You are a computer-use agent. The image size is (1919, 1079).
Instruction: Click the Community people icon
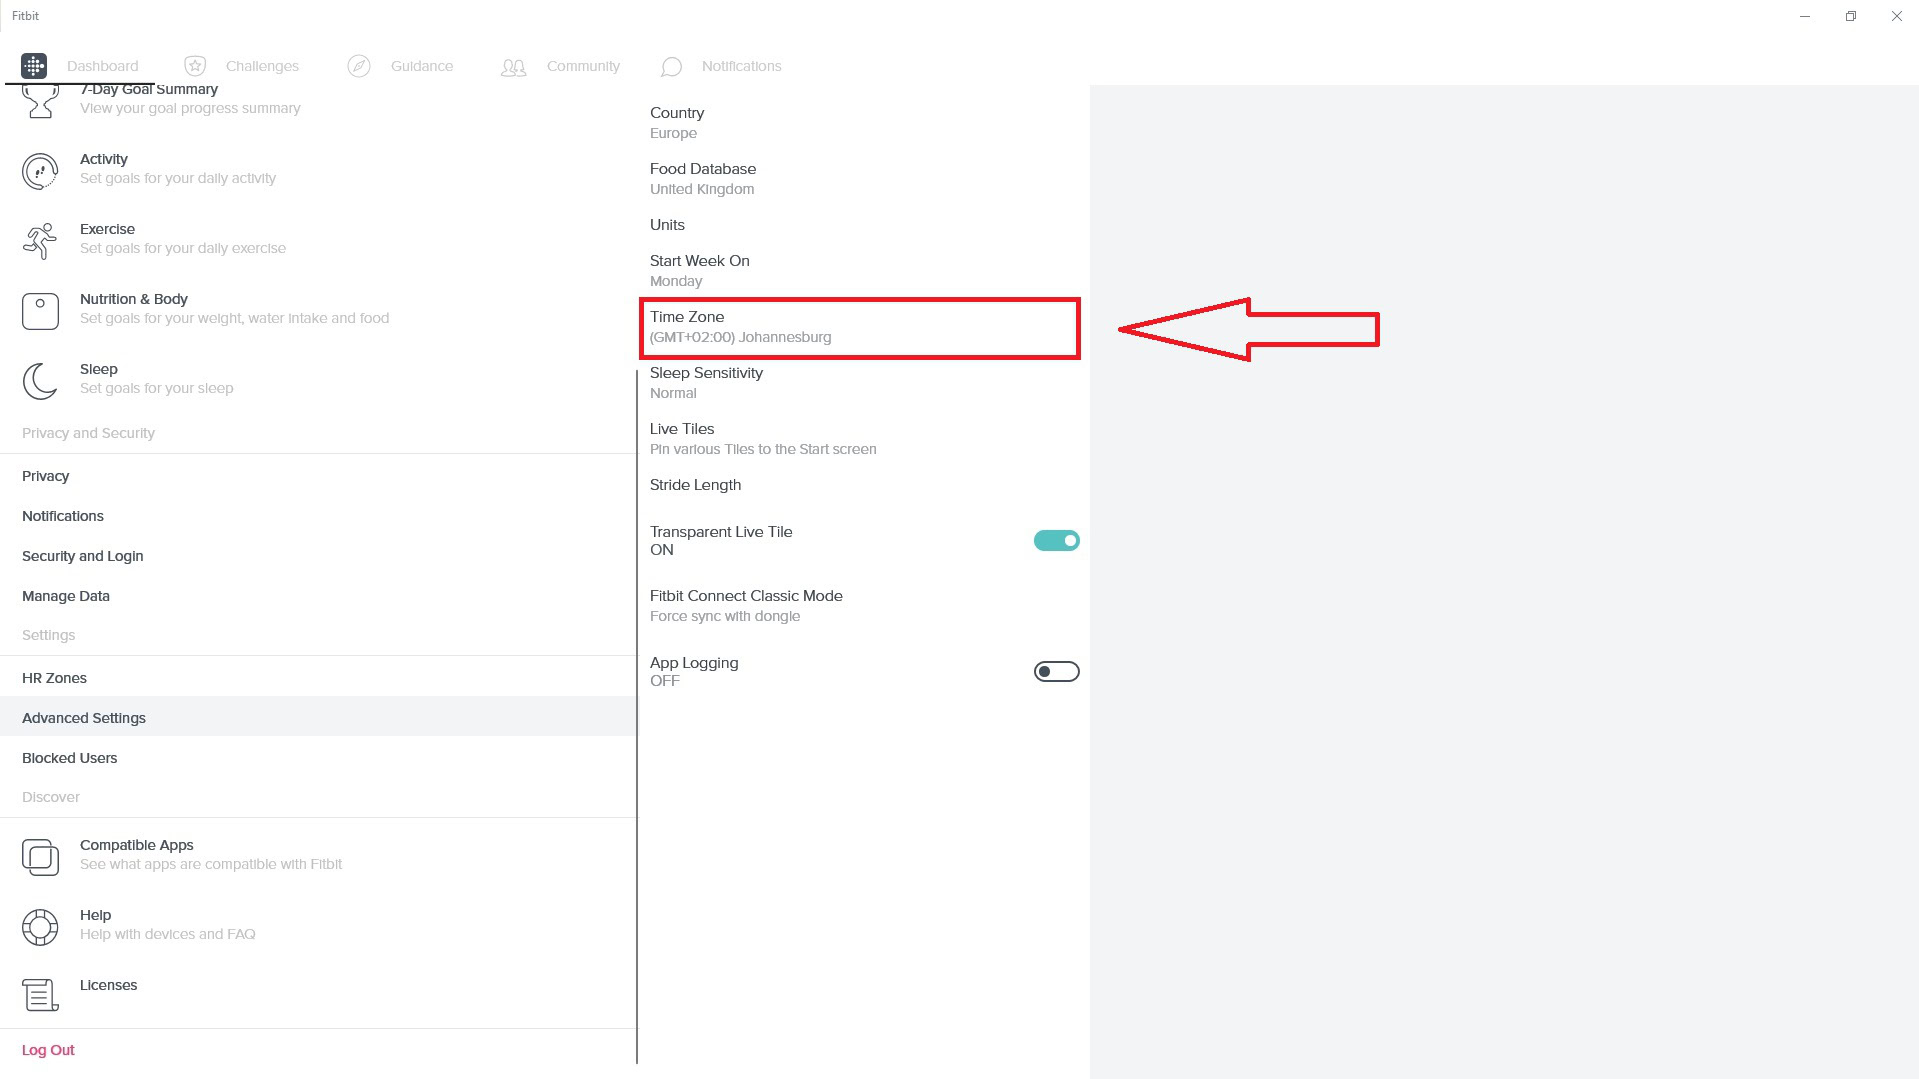tap(513, 67)
